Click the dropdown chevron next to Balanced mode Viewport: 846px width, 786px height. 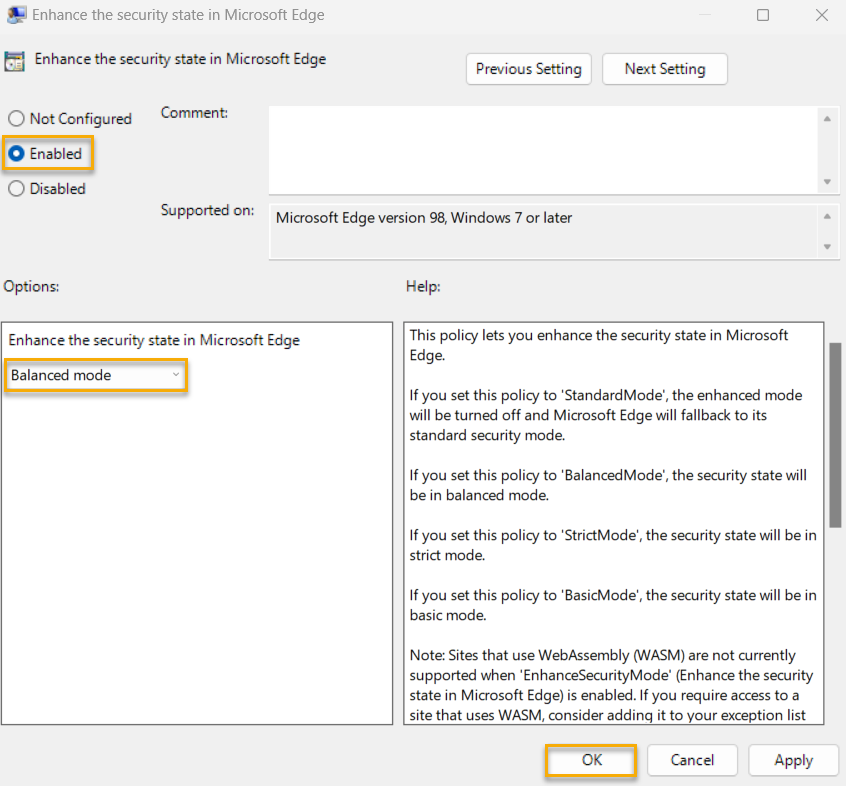pyautogui.click(x=176, y=375)
